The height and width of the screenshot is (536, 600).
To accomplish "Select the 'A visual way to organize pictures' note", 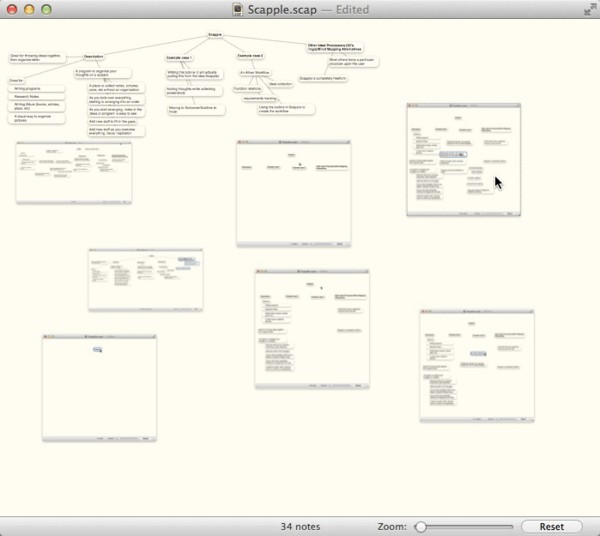I will [36, 118].
